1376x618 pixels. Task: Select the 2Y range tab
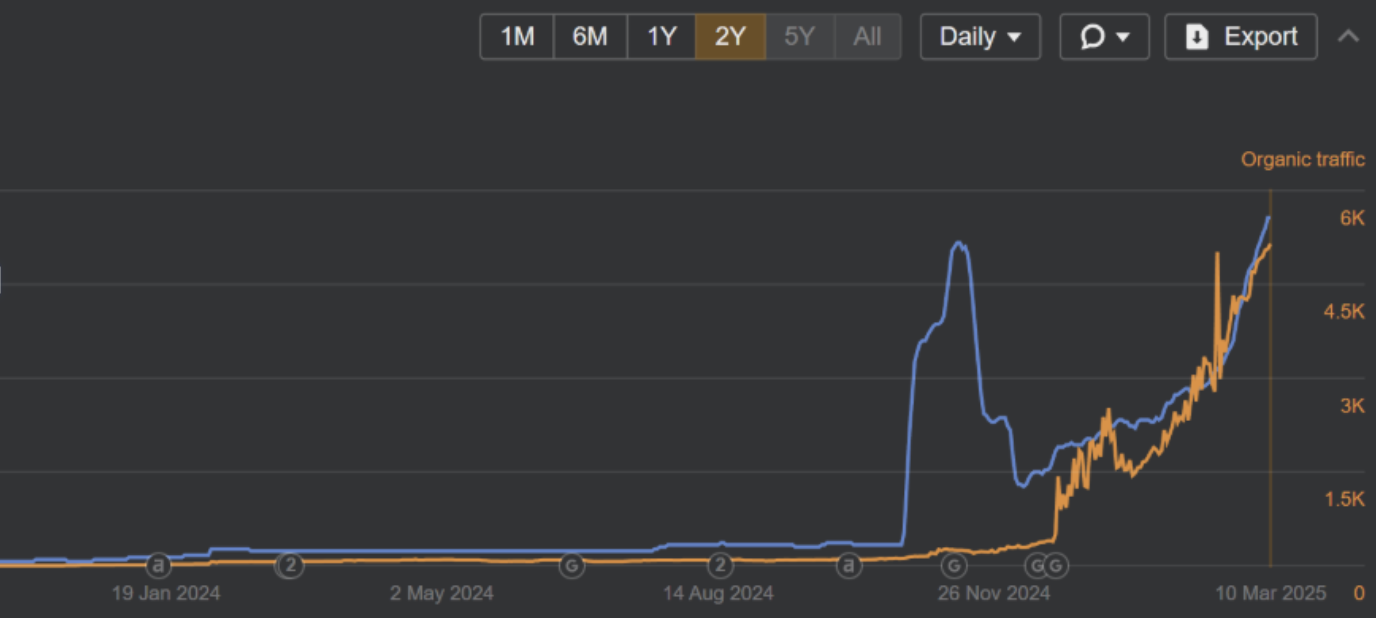tap(730, 36)
